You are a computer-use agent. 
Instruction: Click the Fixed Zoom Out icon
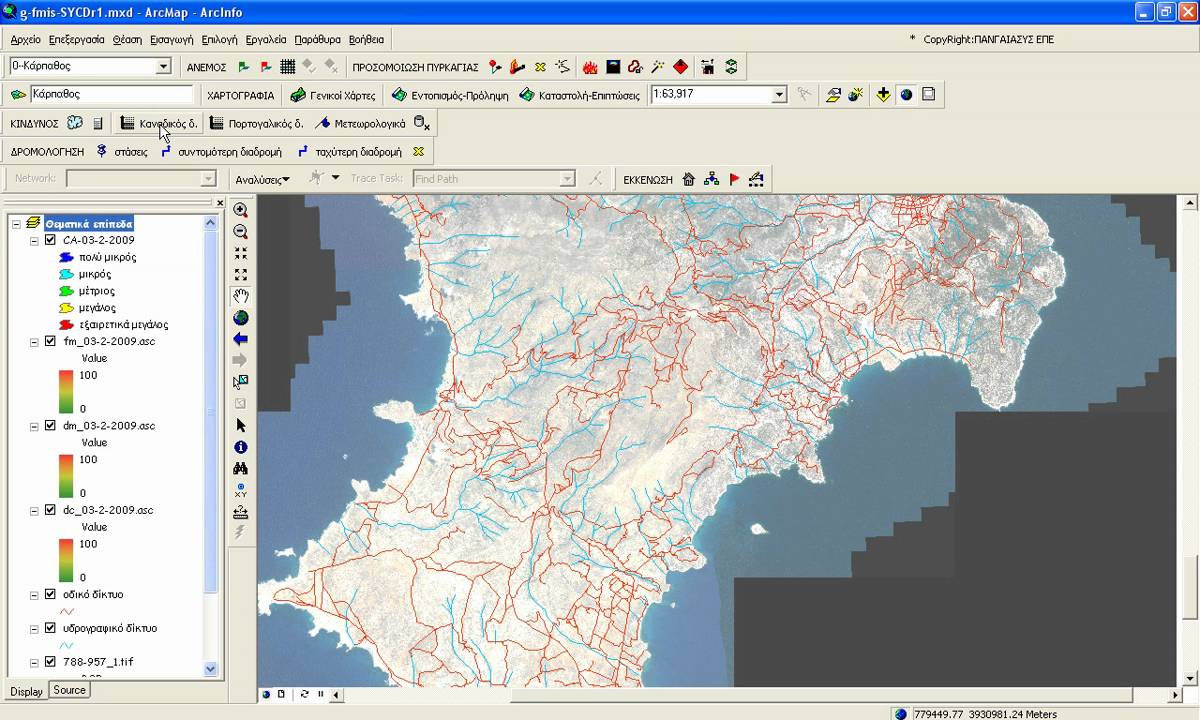click(240, 275)
